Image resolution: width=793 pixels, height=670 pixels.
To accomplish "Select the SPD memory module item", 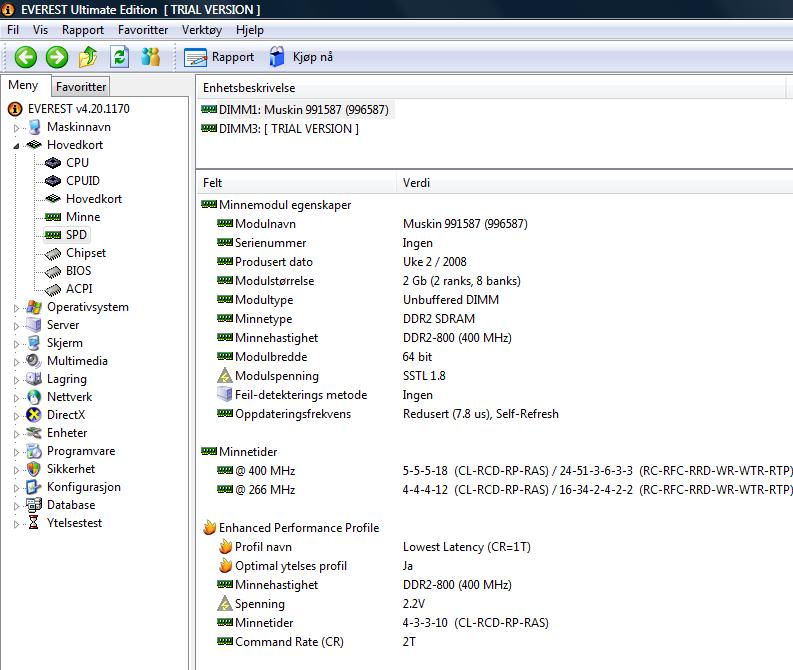I will [67, 235].
